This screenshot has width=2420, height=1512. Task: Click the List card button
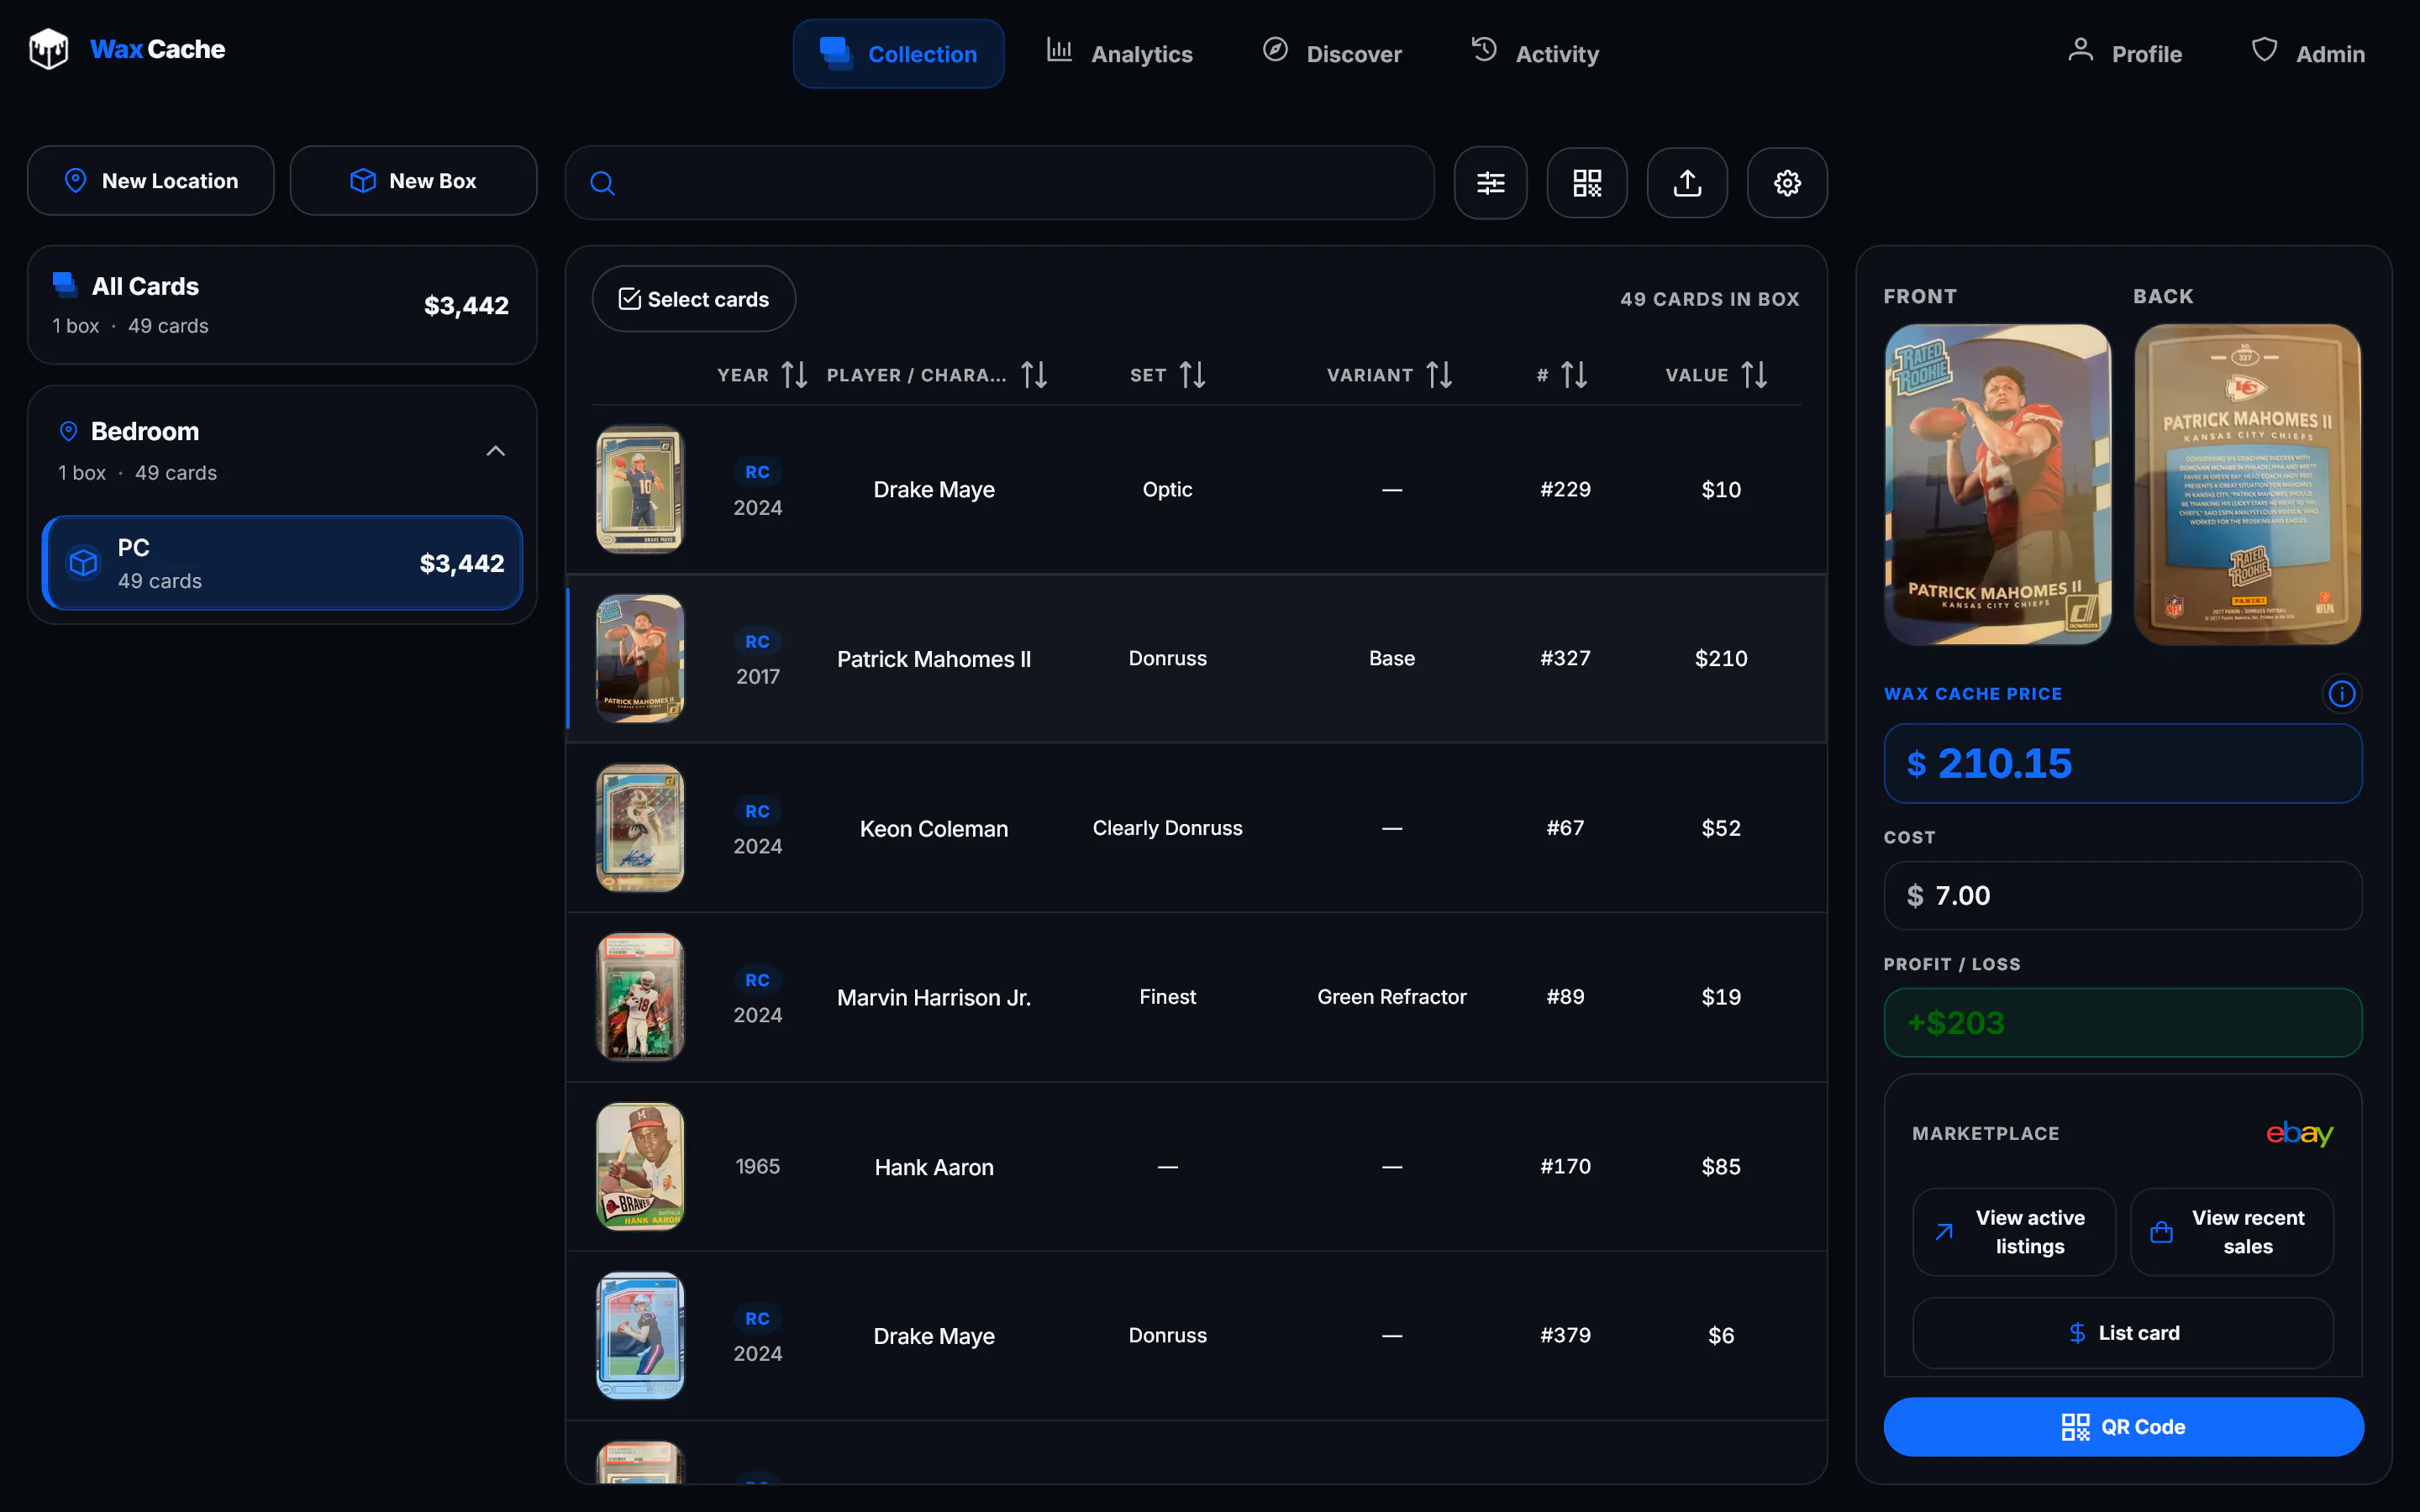(x=2123, y=1333)
